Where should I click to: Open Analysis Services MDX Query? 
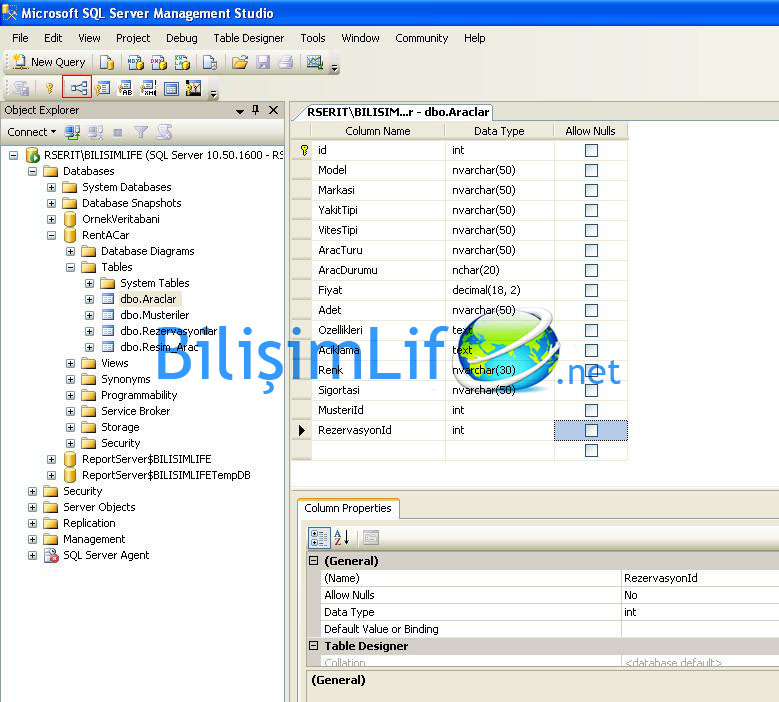click(136, 63)
